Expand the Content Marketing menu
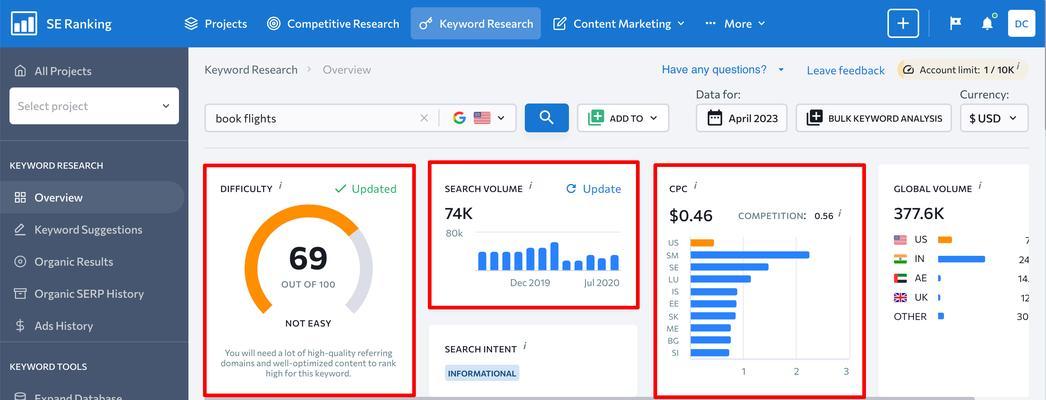The width and height of the screenshot is (1046, 400). (x=618, y=24)
